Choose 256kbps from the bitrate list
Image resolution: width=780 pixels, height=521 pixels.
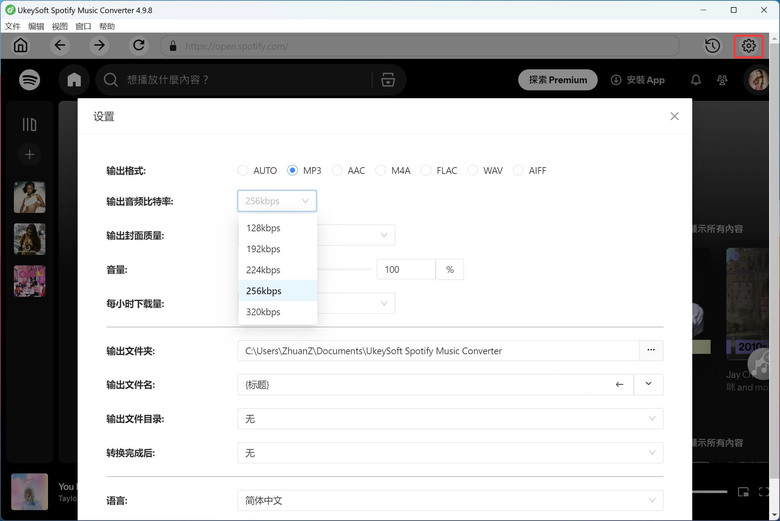pos(278,291)
